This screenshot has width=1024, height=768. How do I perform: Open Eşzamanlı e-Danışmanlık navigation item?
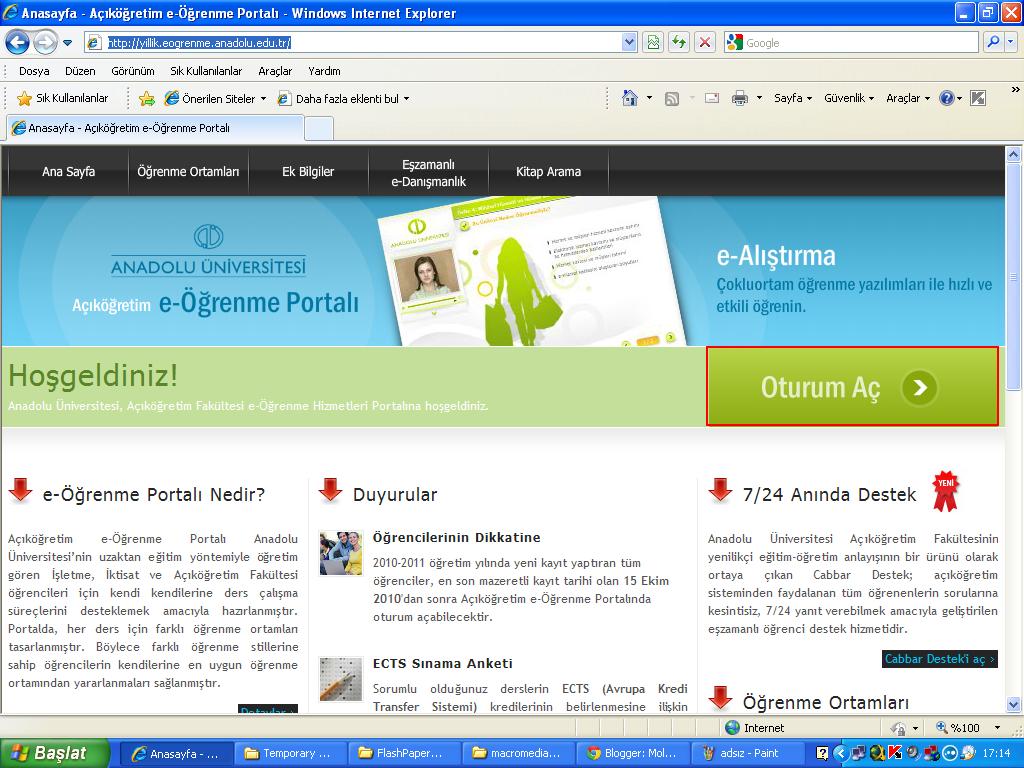pos(428,173)
